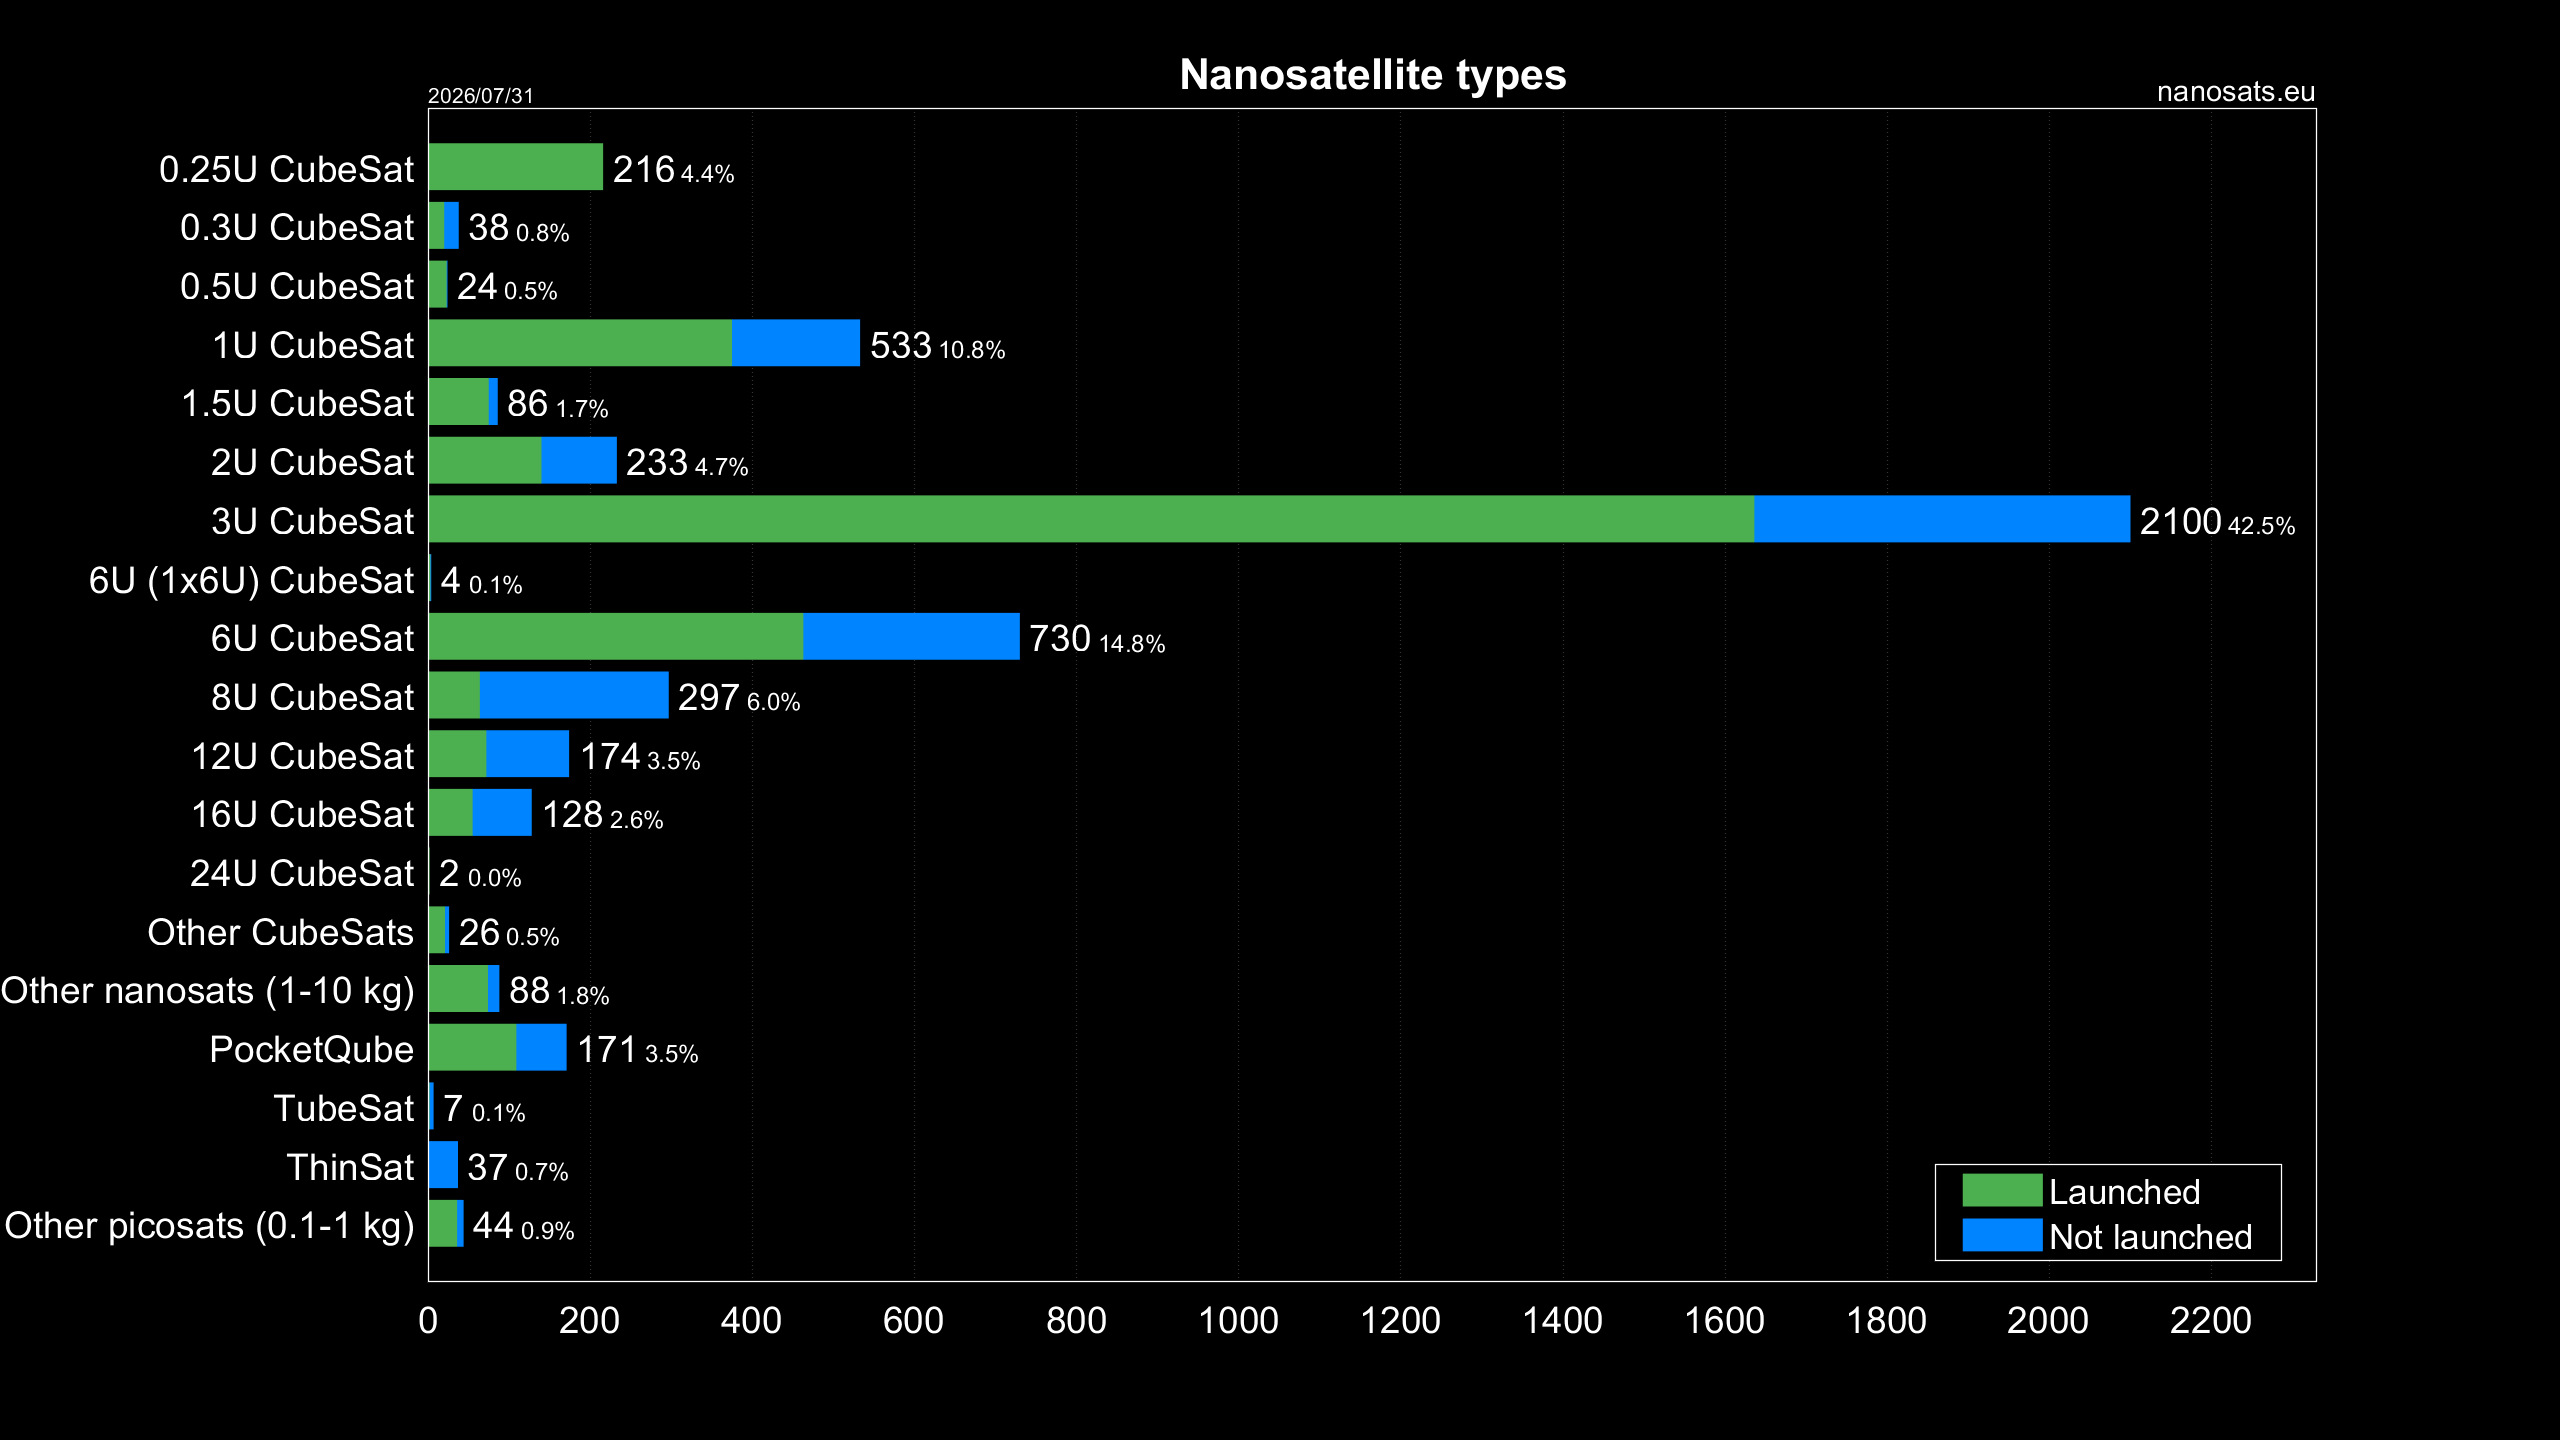Click the blue portion of 6U CubeSat bar

click(x=911, y=636)
